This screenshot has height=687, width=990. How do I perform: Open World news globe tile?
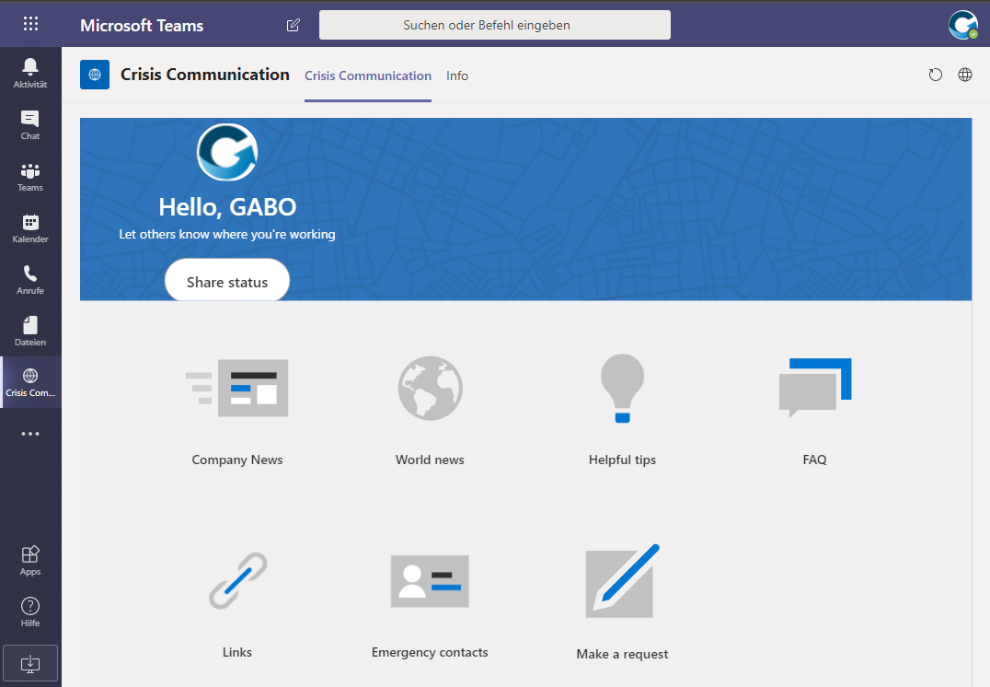(430, 388)
